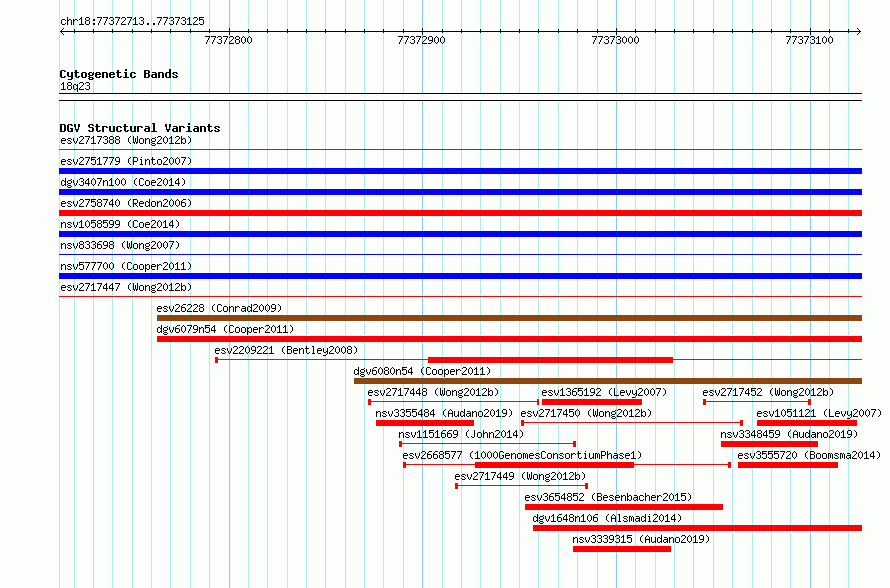Viewport: 890px width, 588px height.
Task: Click the esv26228 (Conrad2009) brown bar
Action: point(509,318)
